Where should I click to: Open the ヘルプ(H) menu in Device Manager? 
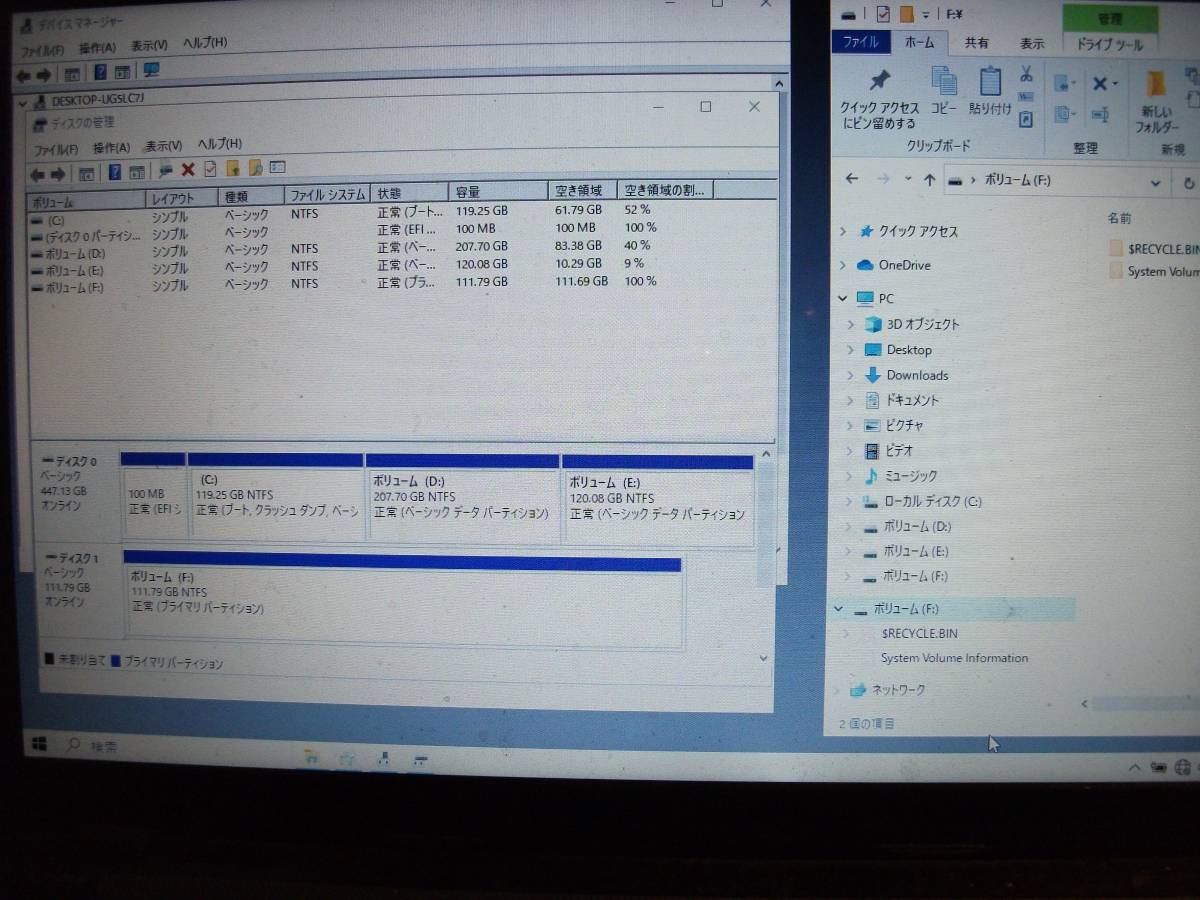(x=204, y=42)
